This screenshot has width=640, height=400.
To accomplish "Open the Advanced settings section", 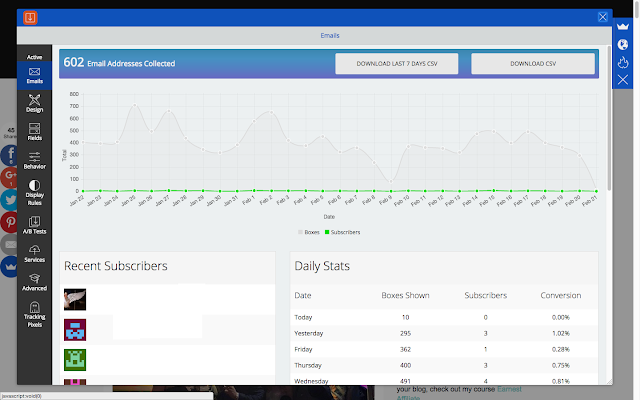I will [x=34, y=282].
